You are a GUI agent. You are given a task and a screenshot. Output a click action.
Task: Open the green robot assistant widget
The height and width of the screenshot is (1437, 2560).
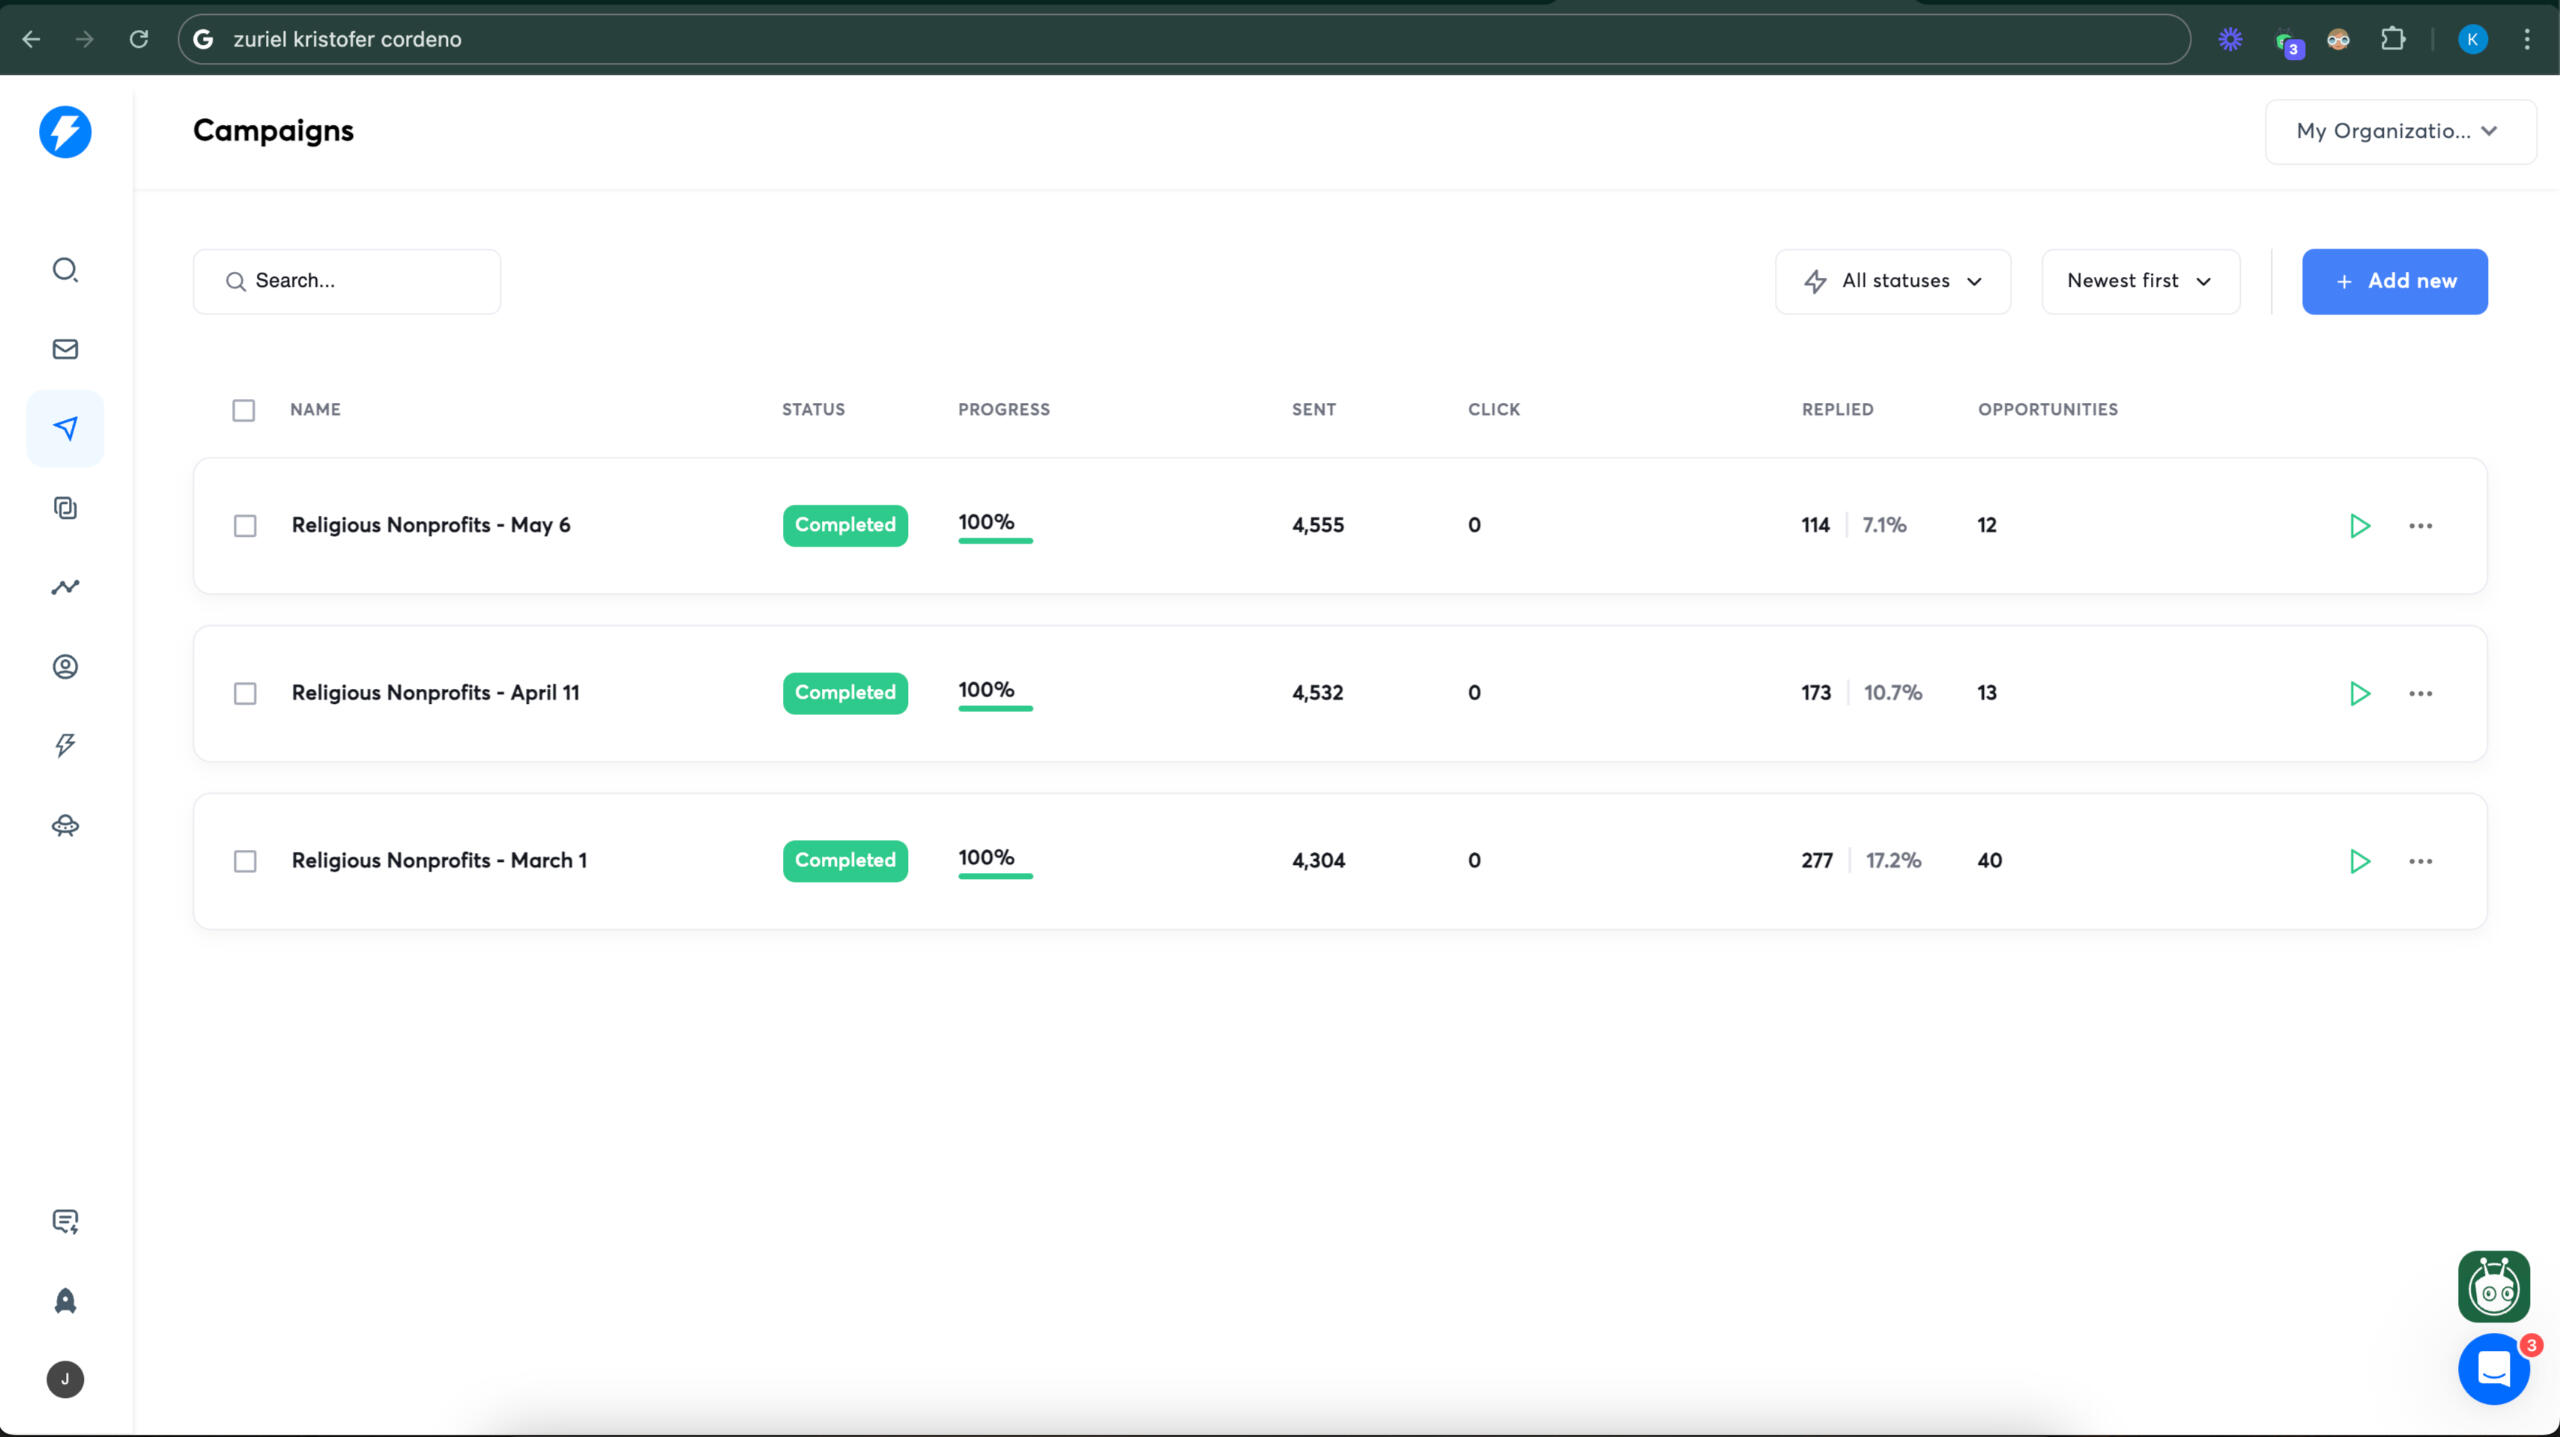tap(2493, 1287)
